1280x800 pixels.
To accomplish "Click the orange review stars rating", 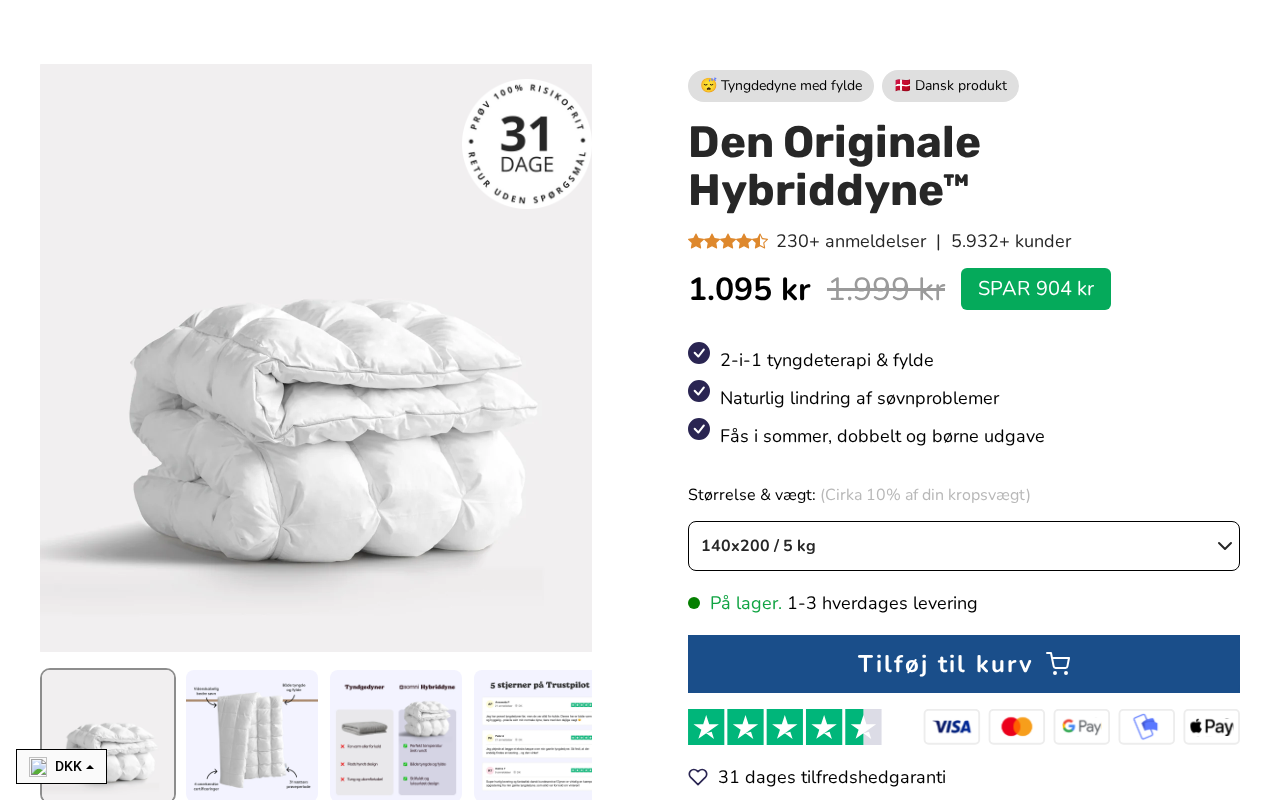I will point(728,241).
